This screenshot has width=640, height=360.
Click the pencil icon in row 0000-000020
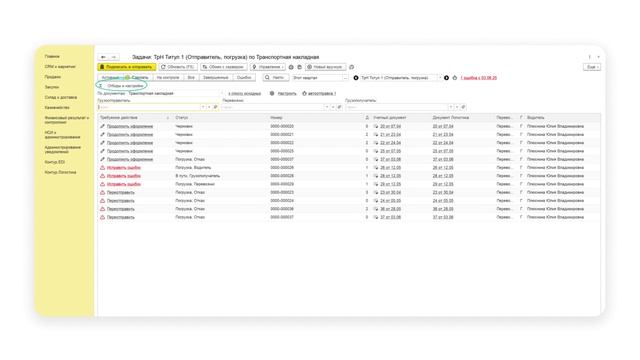click(x=102, y=127)
